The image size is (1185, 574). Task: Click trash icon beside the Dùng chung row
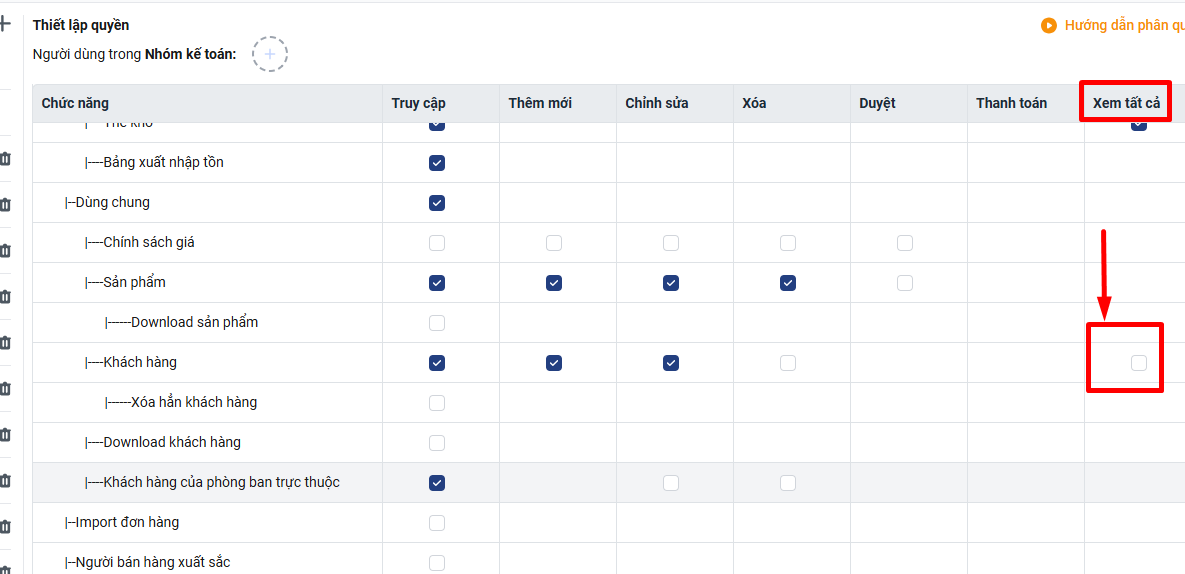coord(5,205)
